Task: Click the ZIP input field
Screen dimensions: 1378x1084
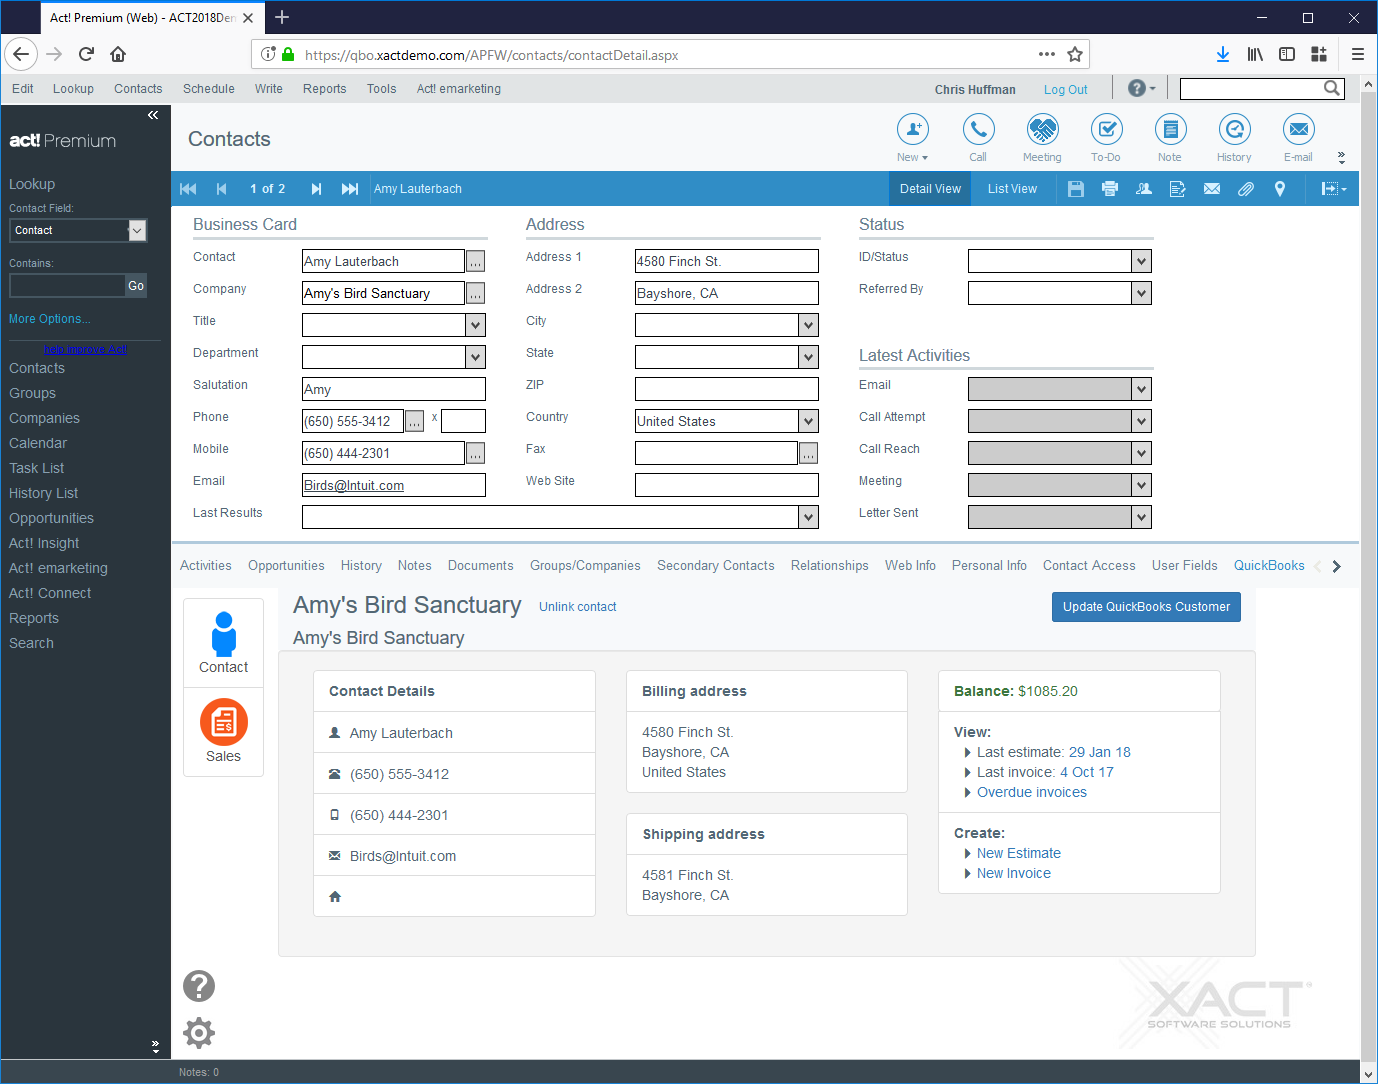Action: coord(727,389)
